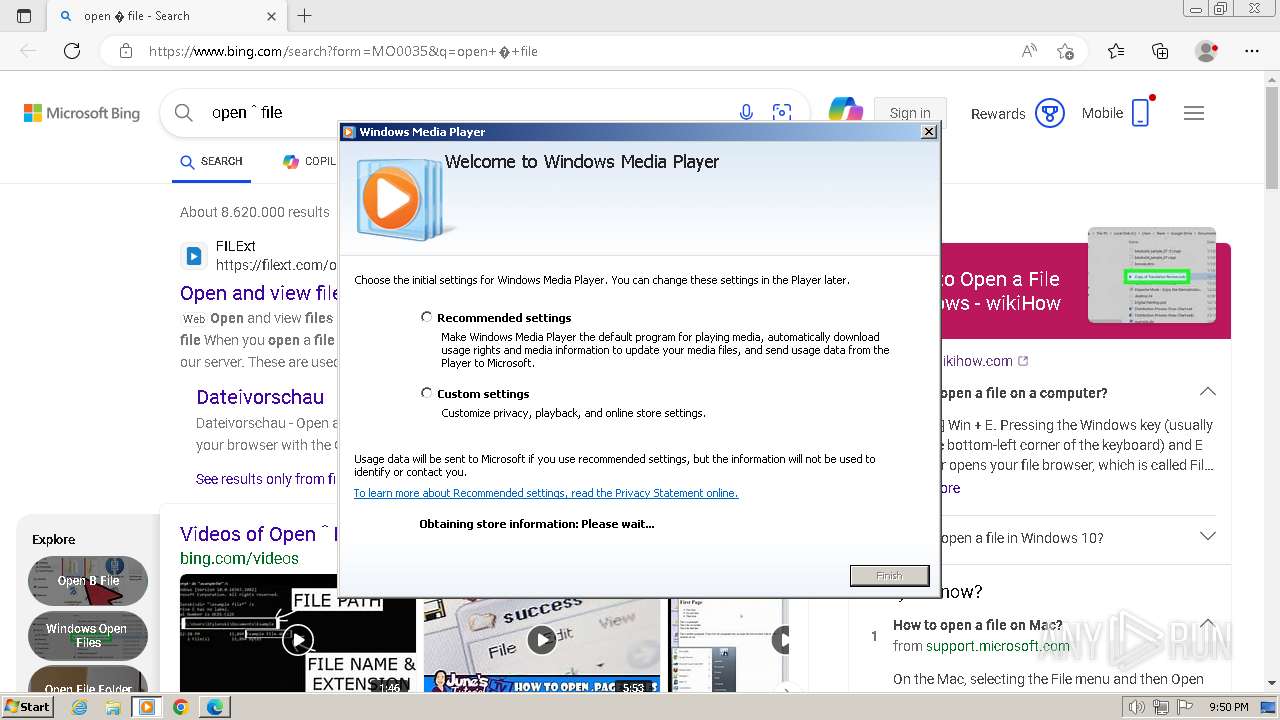This screenshot has width=1280, height=720.
Task: Open the Dateivorschau sub-link
Action: click(260, 397)
